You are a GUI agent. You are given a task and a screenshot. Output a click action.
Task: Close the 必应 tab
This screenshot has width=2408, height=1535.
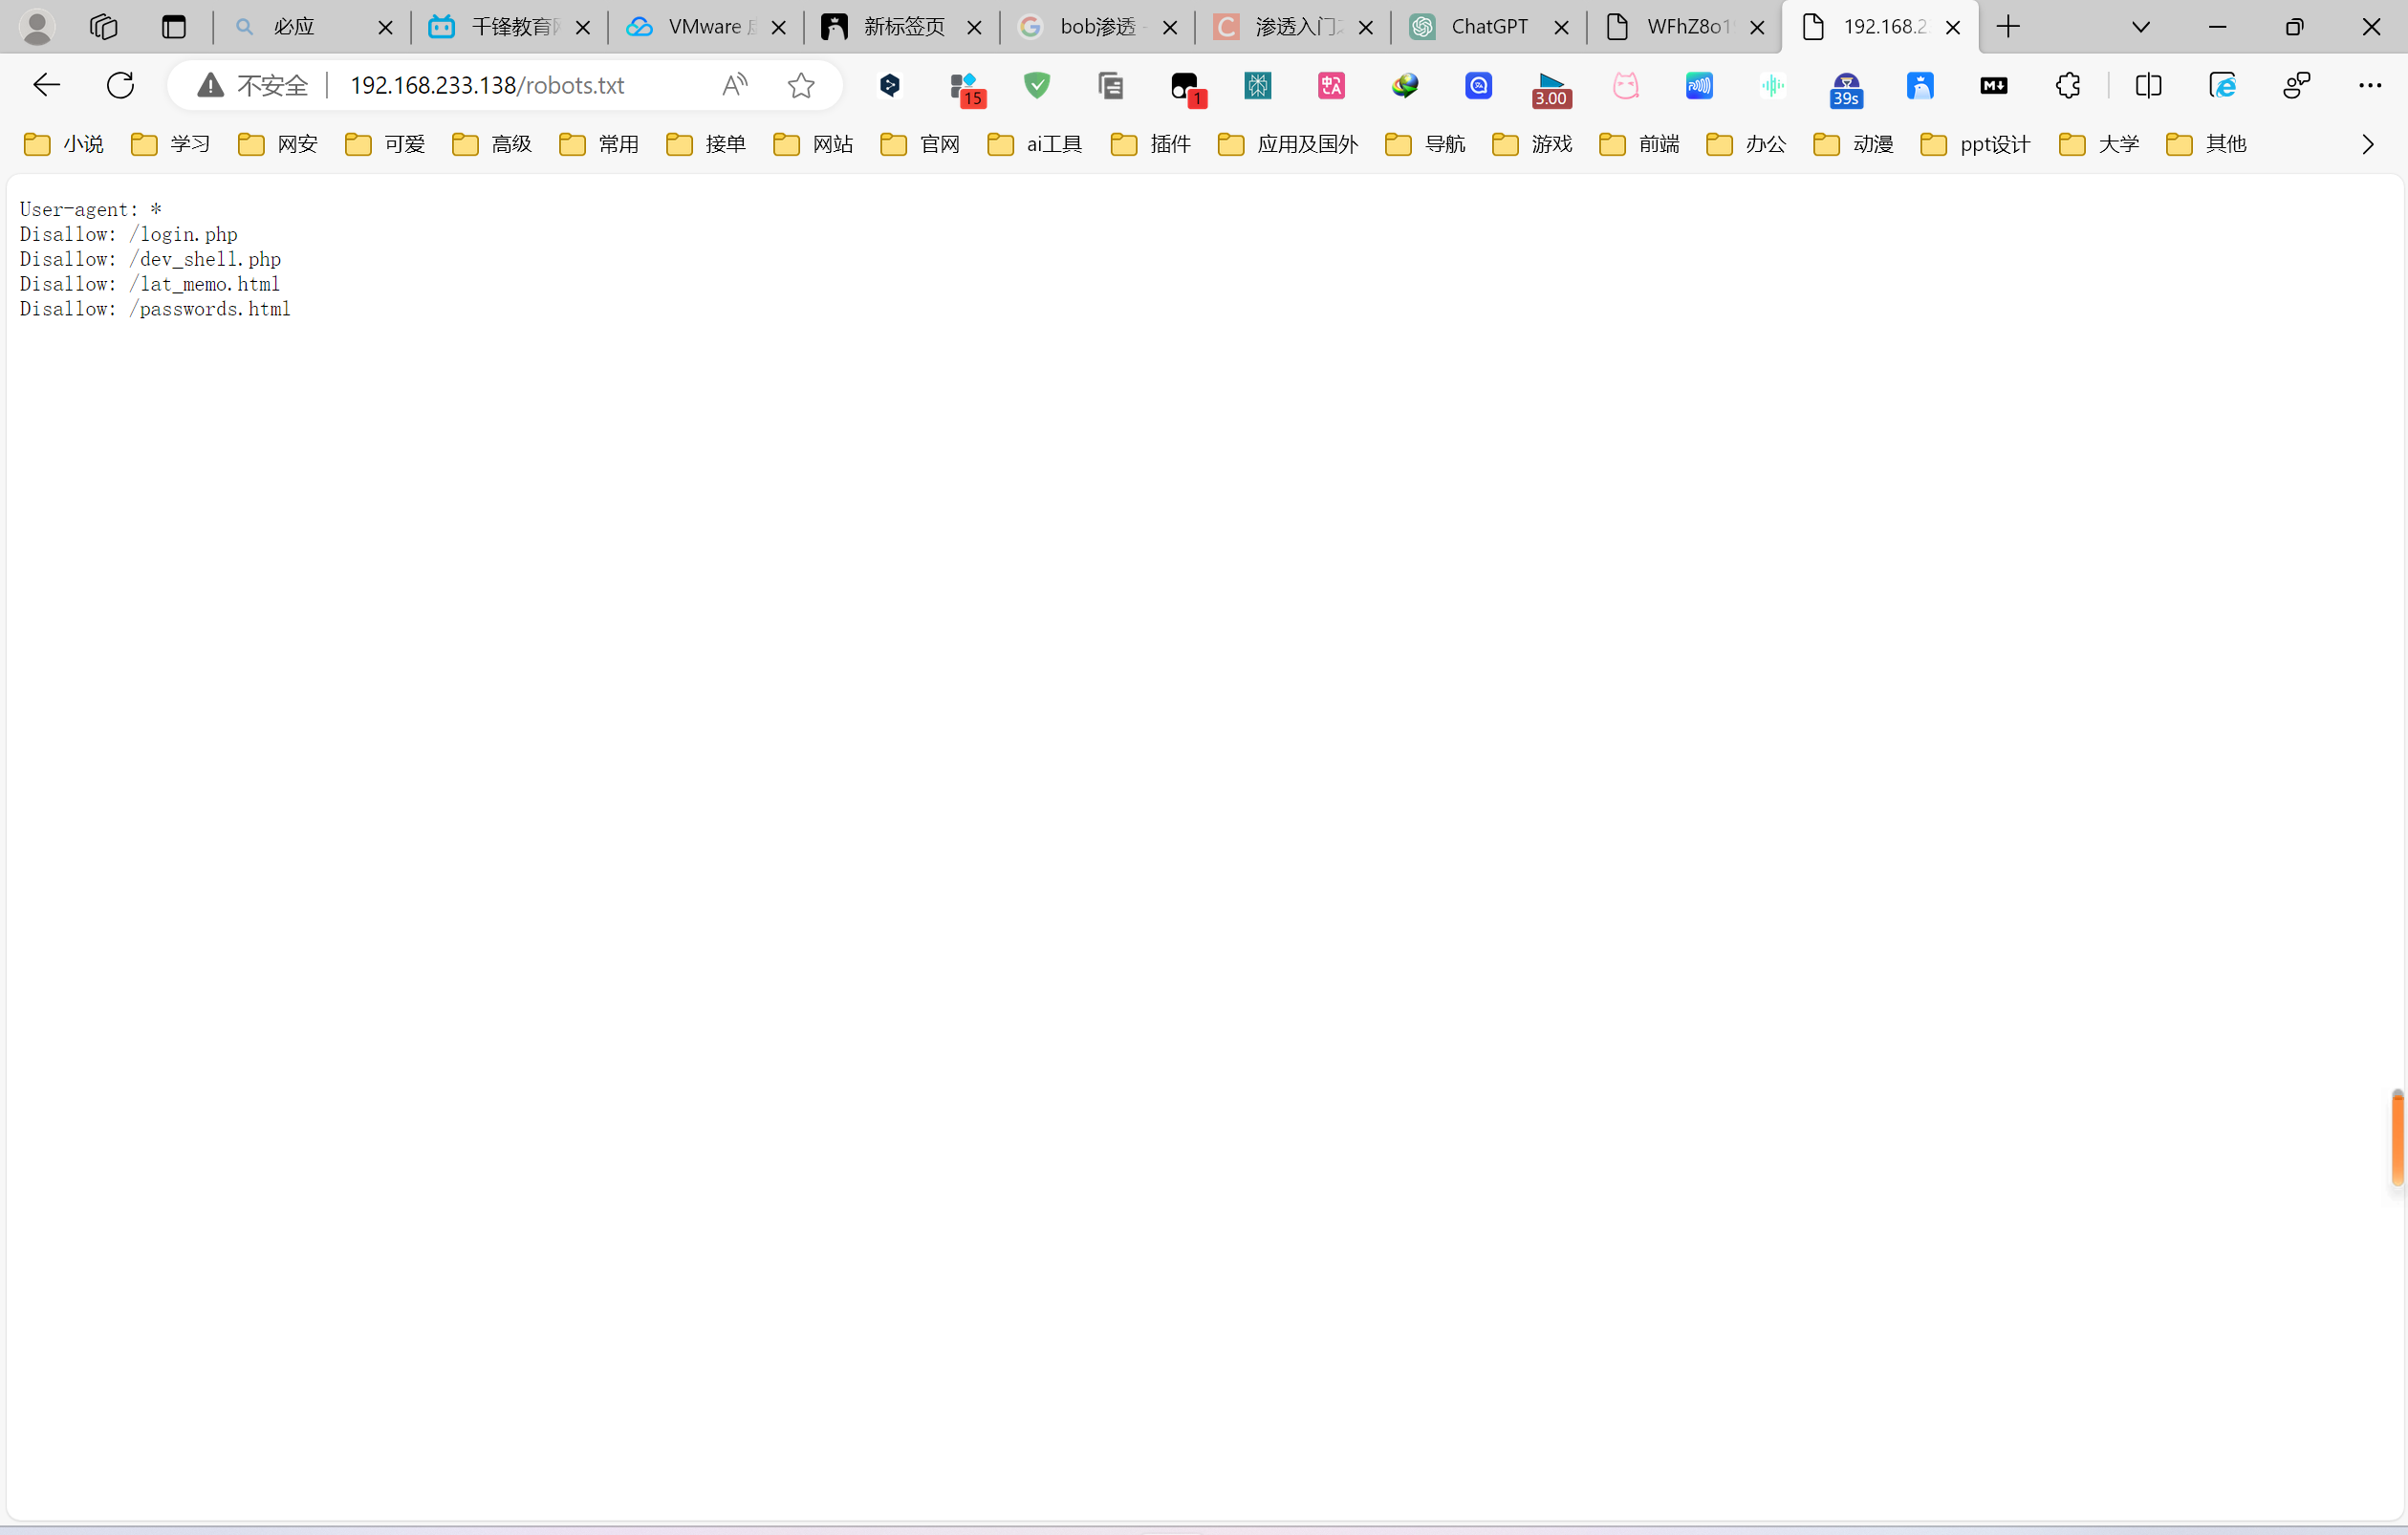point(385,28)
